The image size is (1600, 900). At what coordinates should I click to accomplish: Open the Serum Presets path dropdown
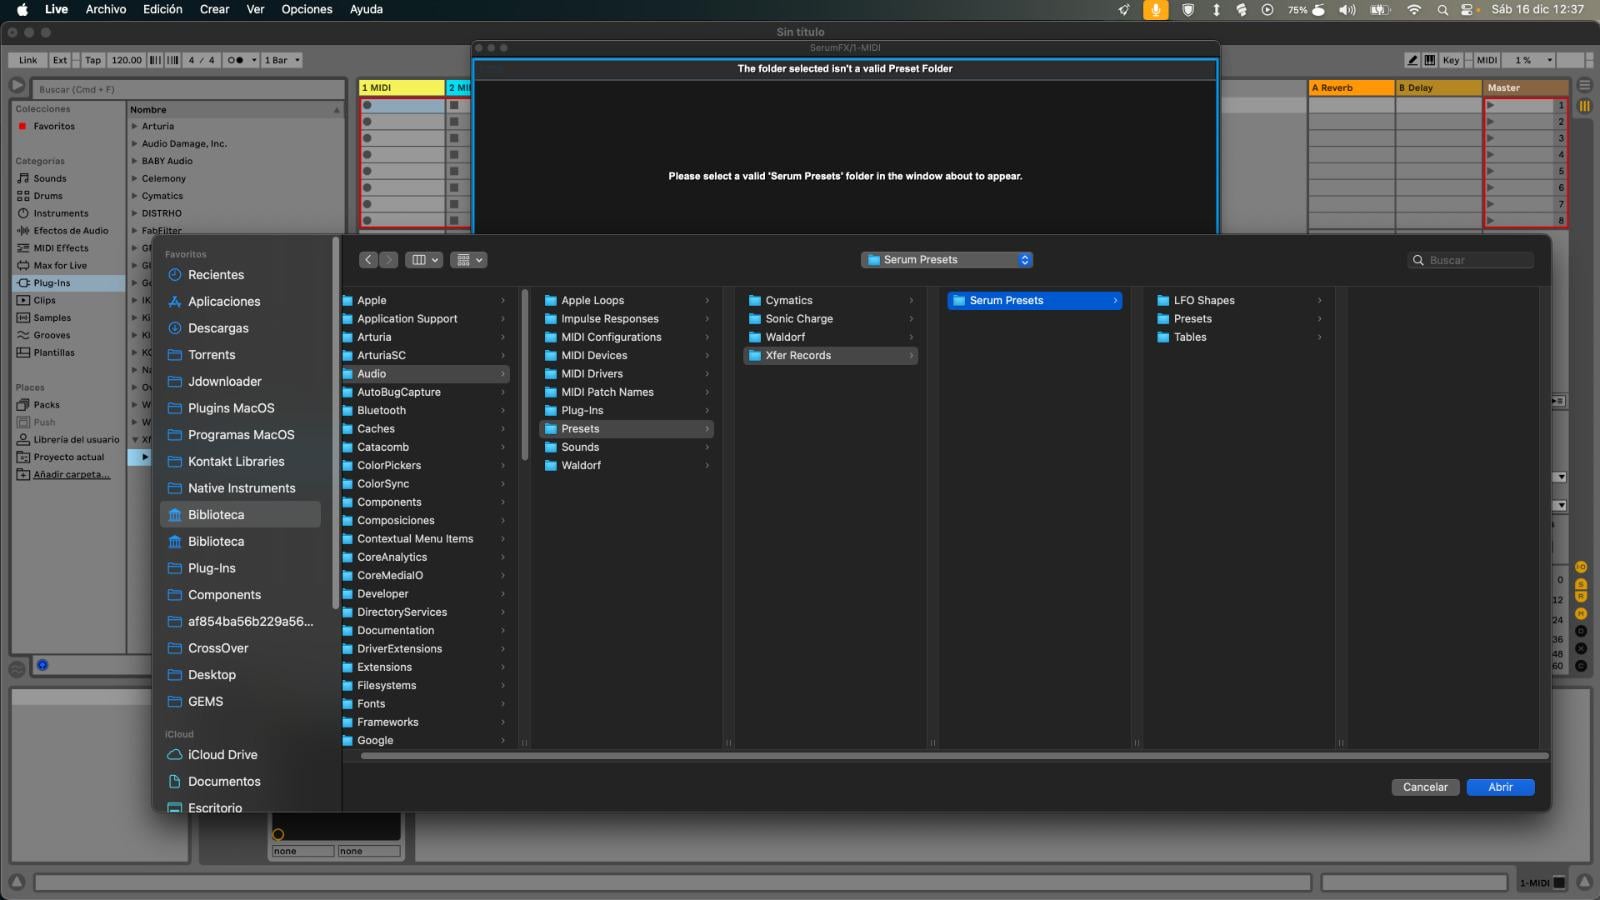click(x=946, y=260)
